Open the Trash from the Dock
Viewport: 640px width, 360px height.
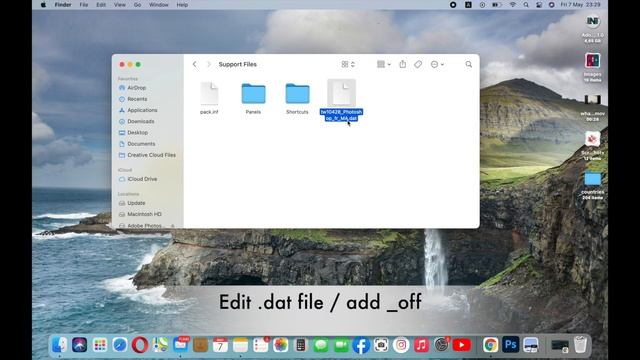coord(580,345)
